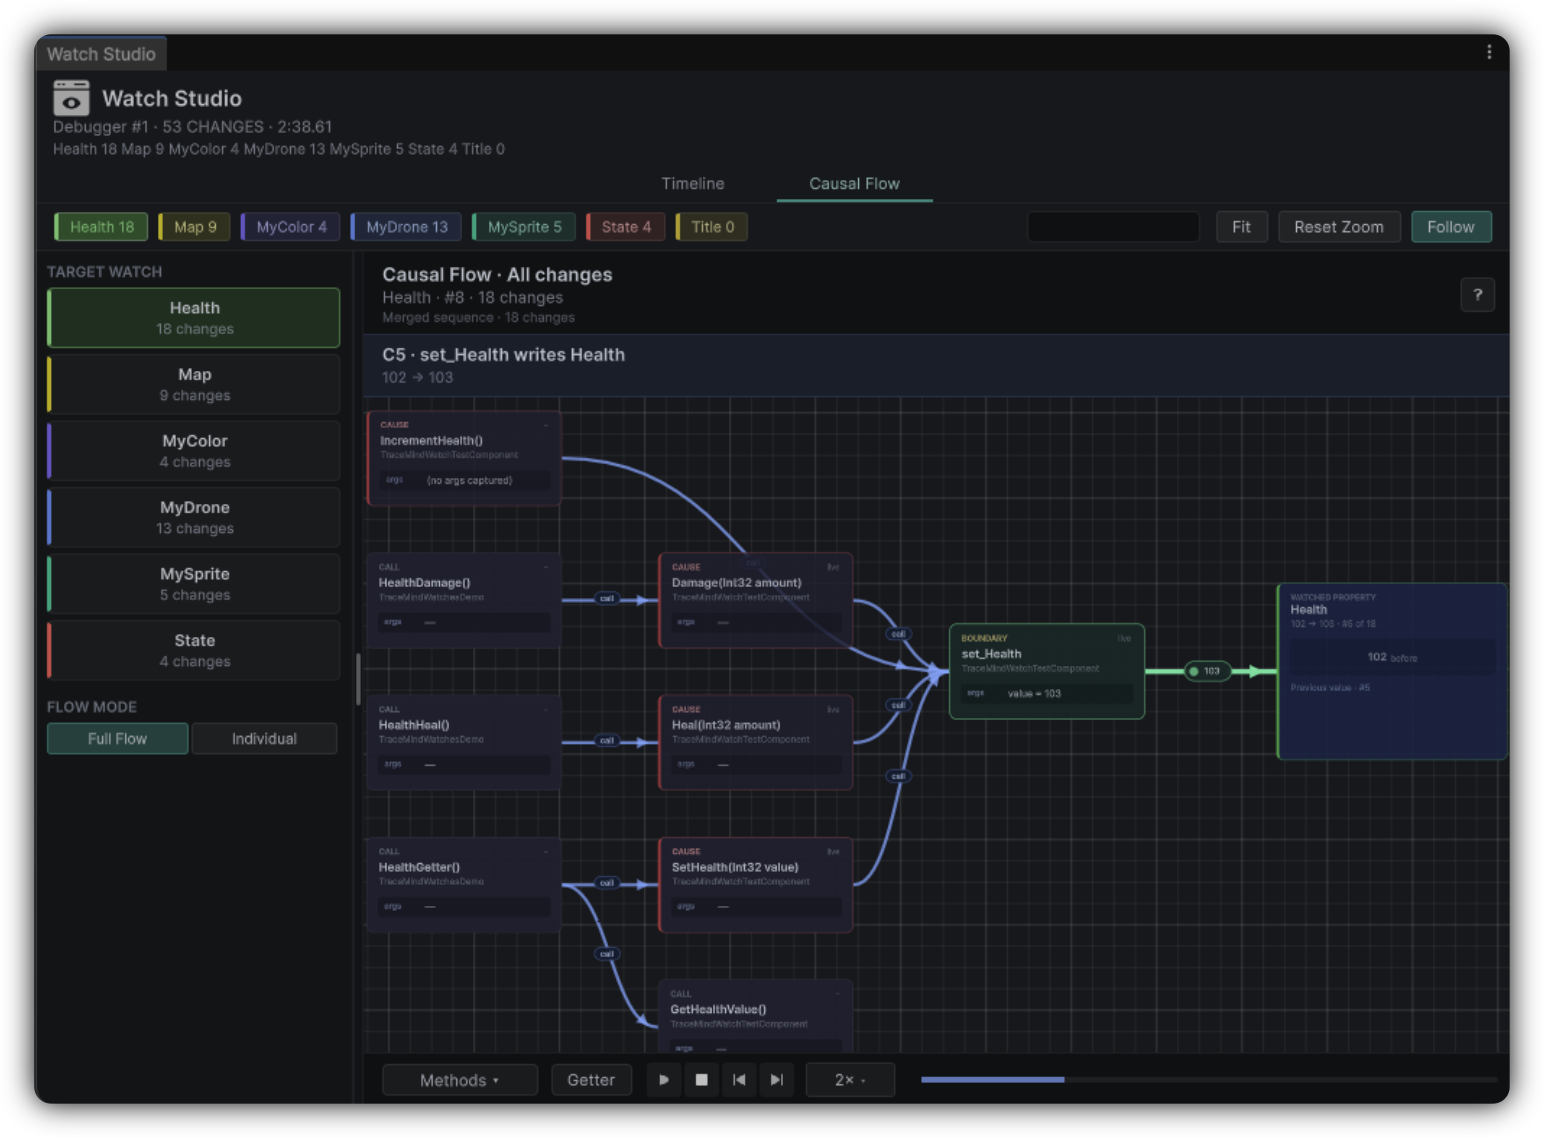1544x1138 pixels.
Task: Click the Health watched property node
Action: (1392, 671)
